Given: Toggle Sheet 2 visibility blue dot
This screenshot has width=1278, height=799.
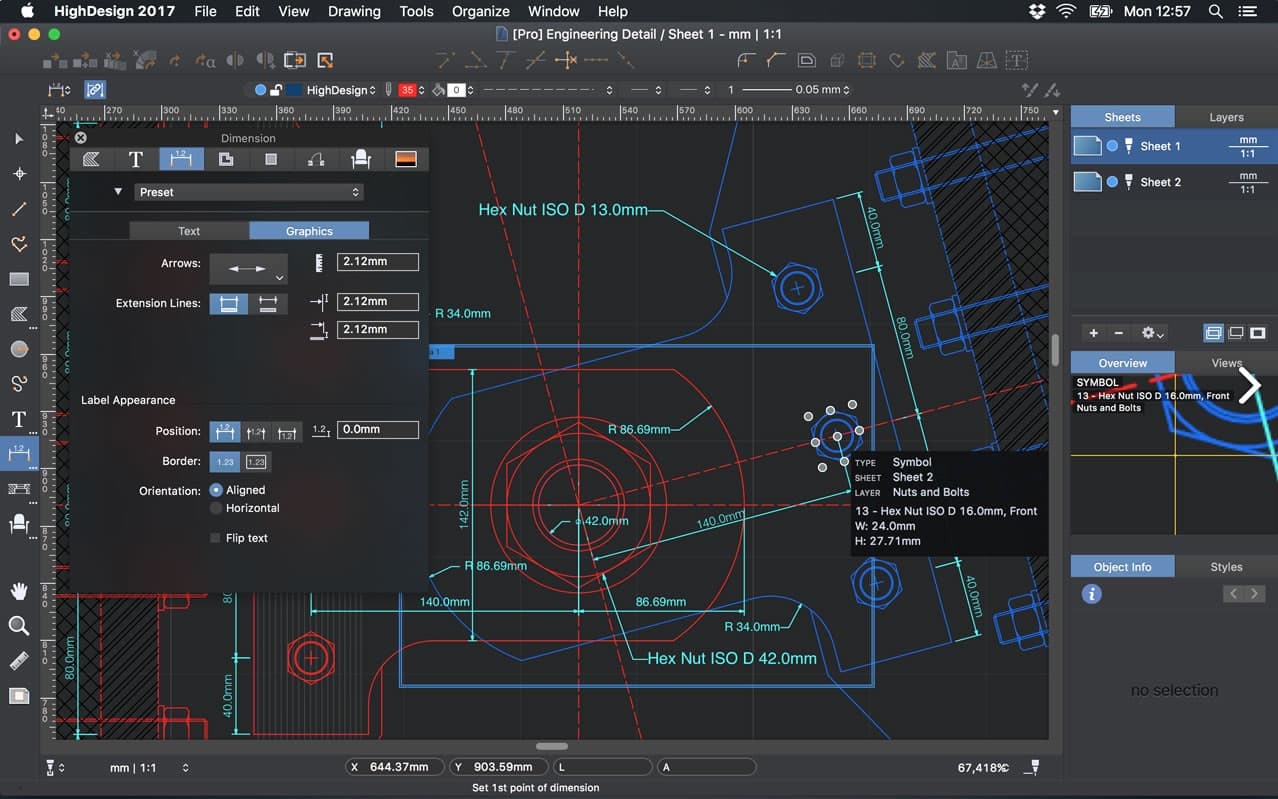Looking at the screenshot, I should 1112,182.
